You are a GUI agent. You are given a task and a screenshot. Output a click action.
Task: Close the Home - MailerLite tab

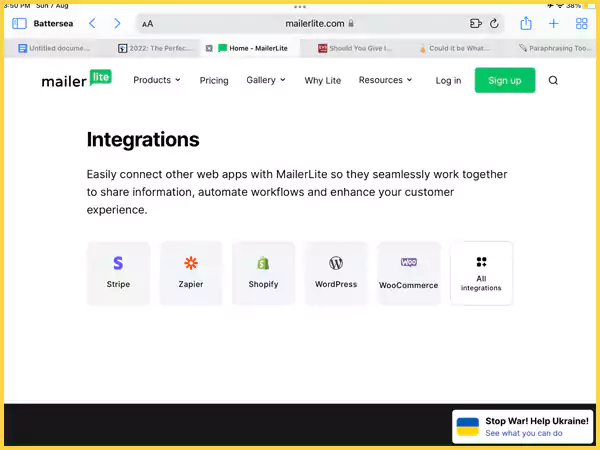pyautogui.click(x=209, y=48)
